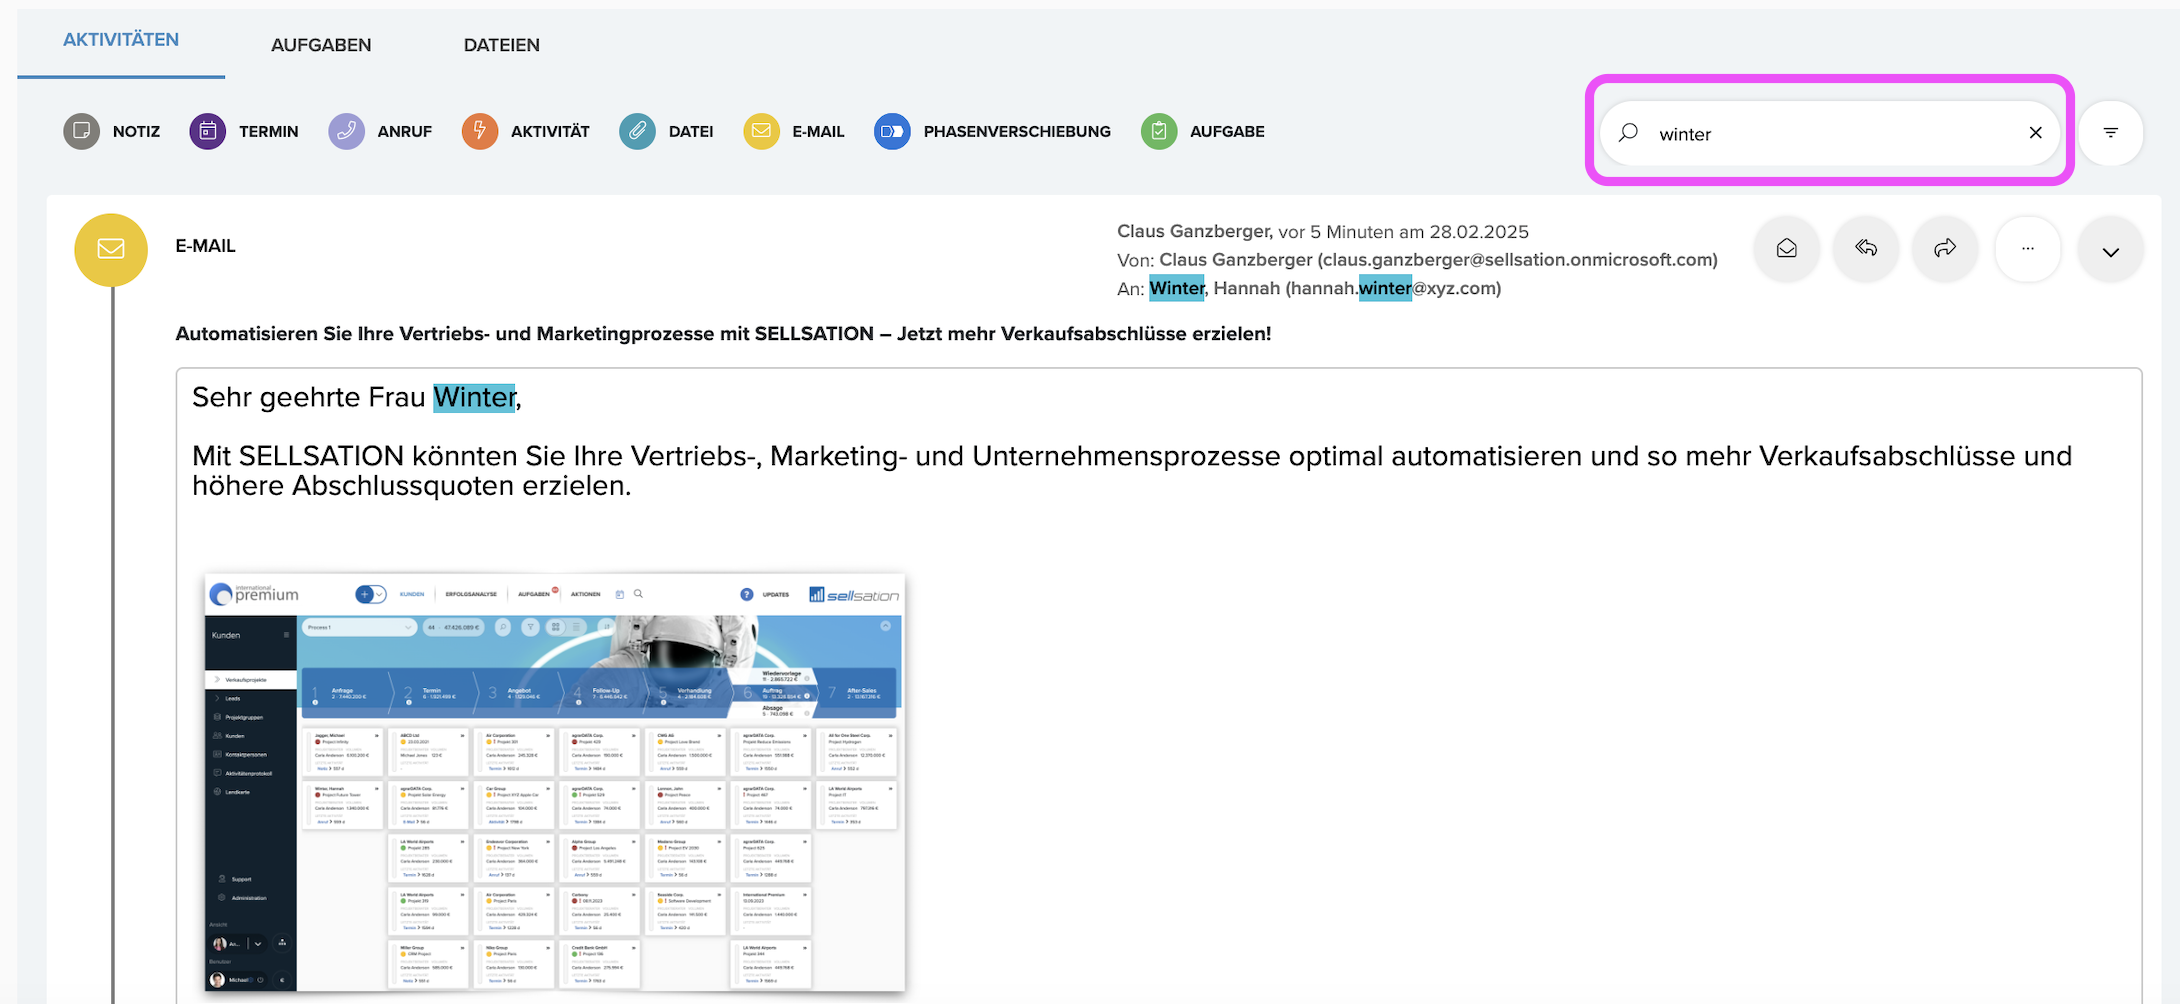Clear the search with the X button
The height and width of the screenshot is (1004, 2180).
tap(2035, 132)
